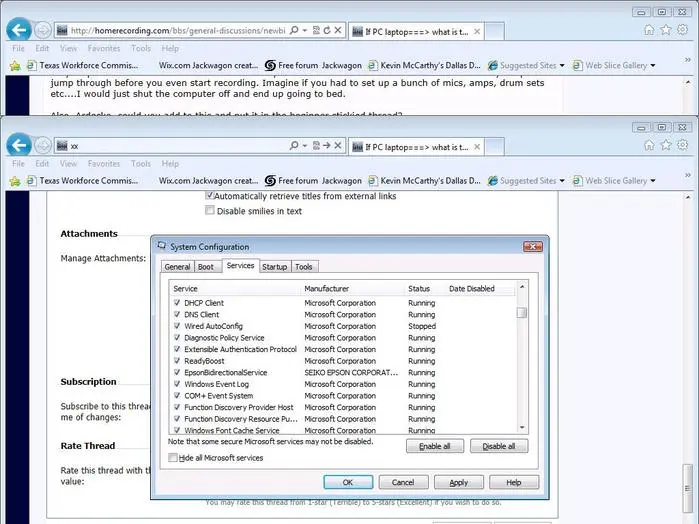
Task: Open File menu in the top browser window
Action: [x=18, y=48]
